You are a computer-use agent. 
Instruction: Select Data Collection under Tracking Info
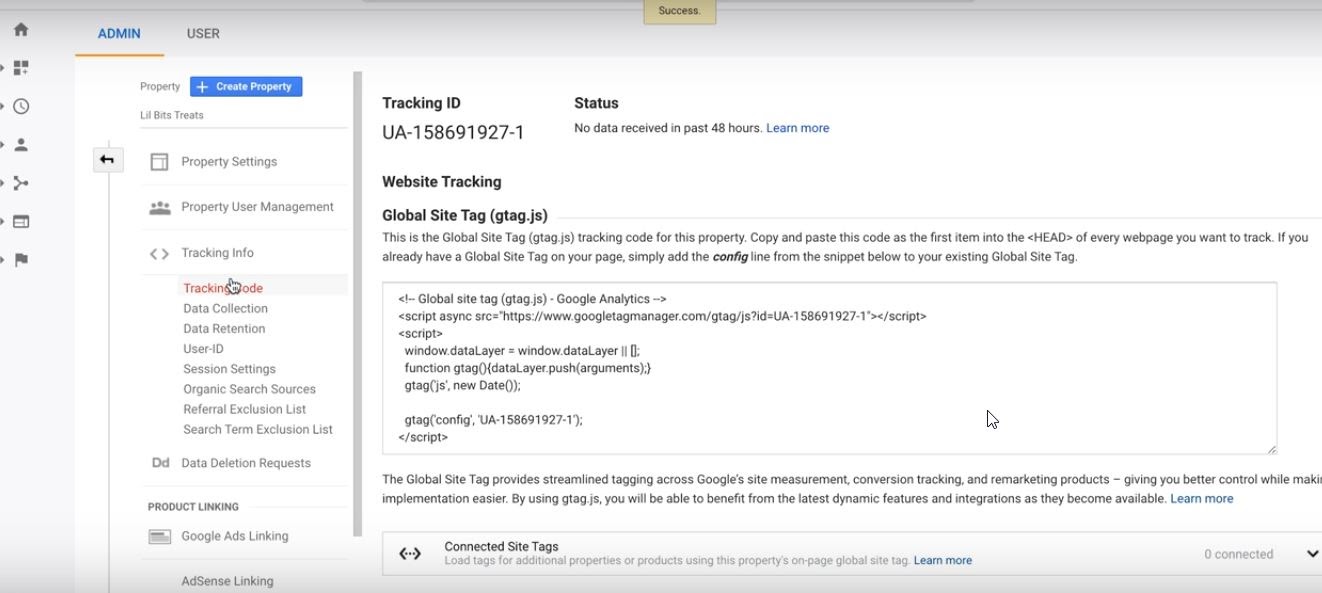pyautogui.click(x=225, y=309)
